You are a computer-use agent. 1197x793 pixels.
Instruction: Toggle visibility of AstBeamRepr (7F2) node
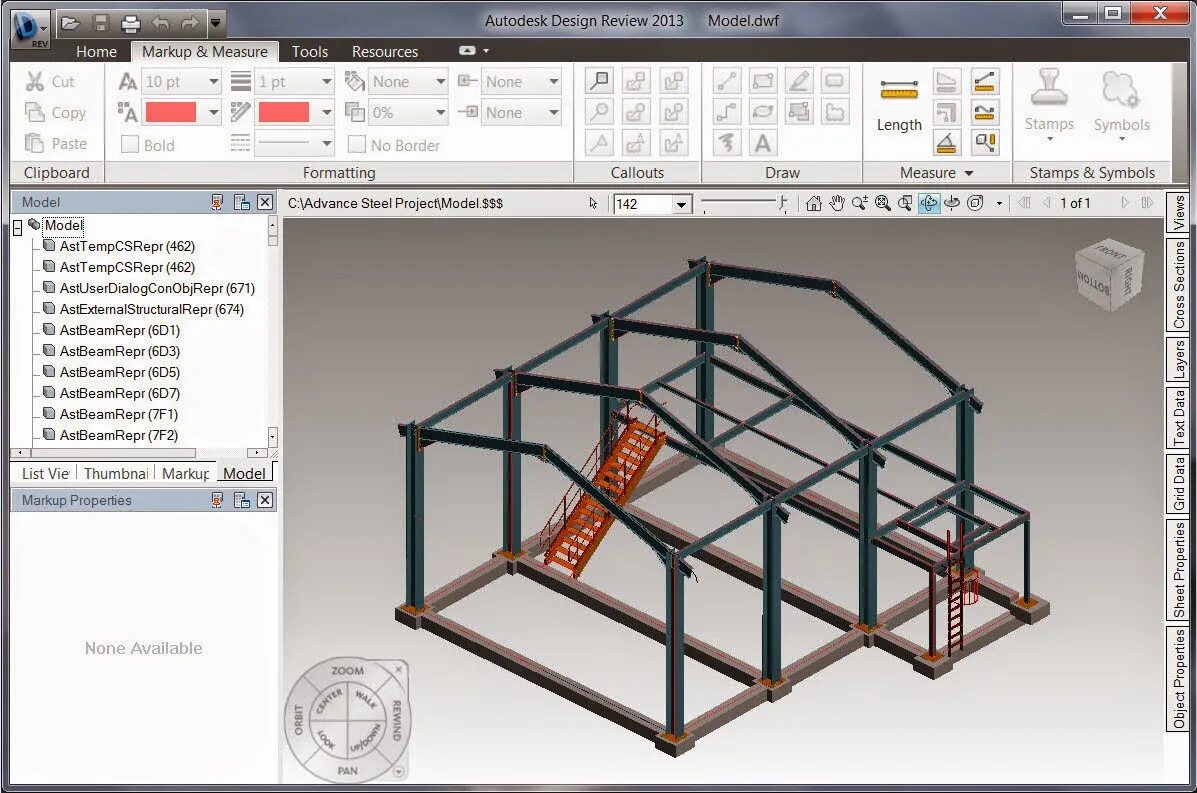(x=49, y=434)
